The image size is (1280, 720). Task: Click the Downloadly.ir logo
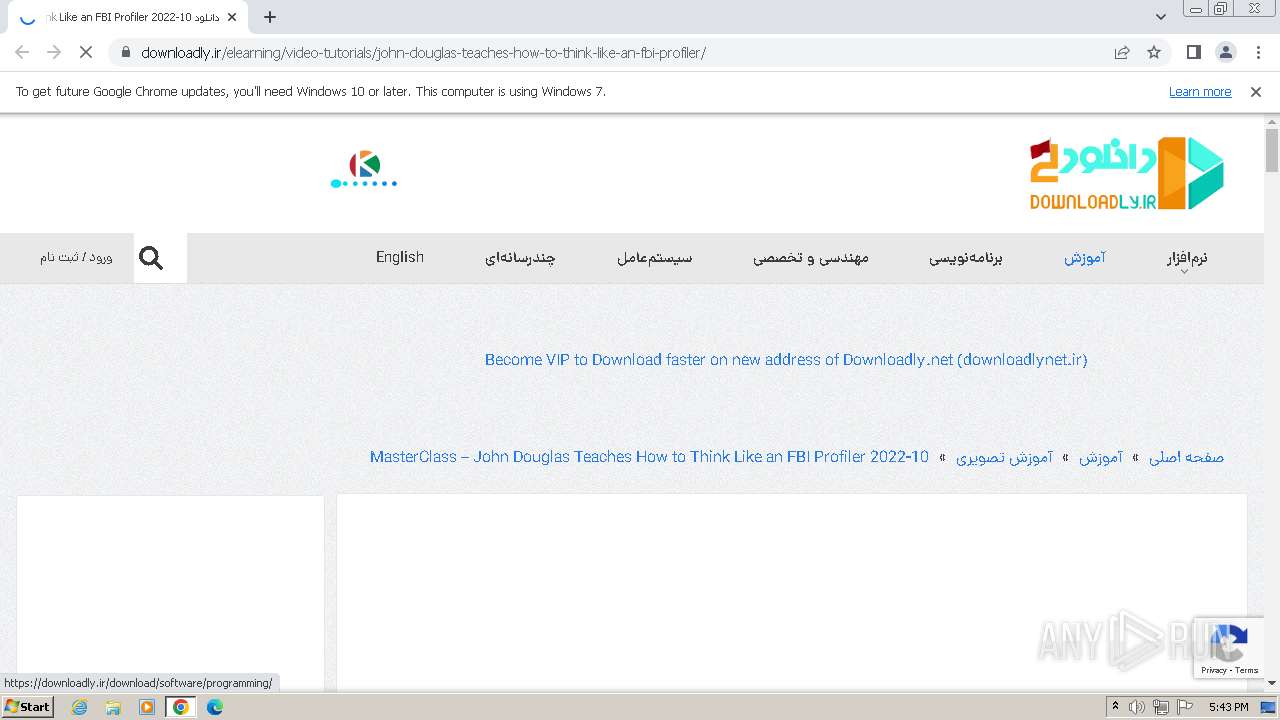1127,174
